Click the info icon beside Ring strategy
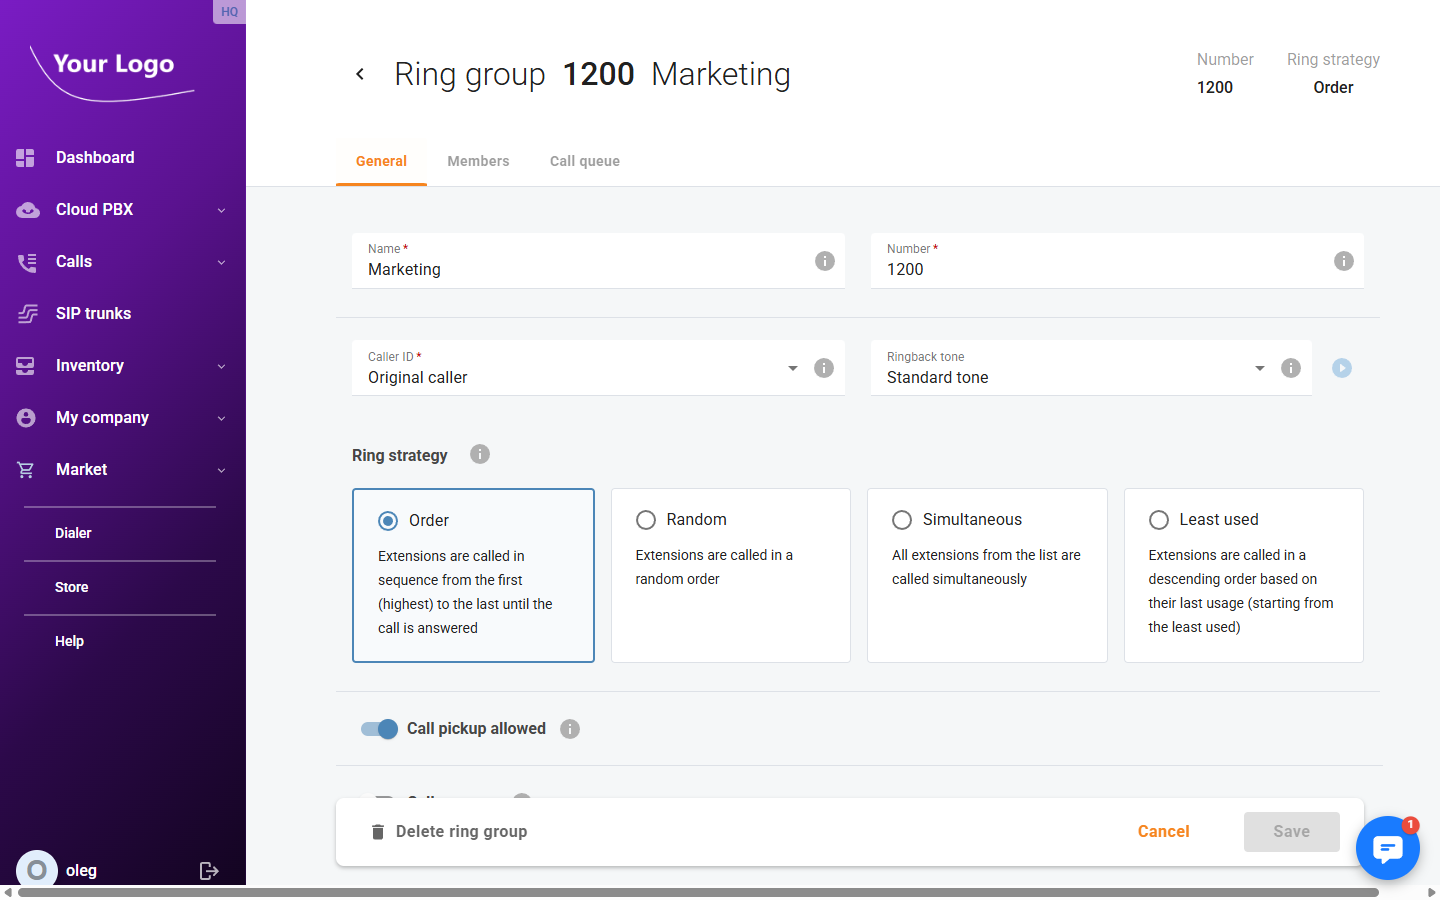Viewport: 1440px width, 900px height. click(x=479, y=454)
